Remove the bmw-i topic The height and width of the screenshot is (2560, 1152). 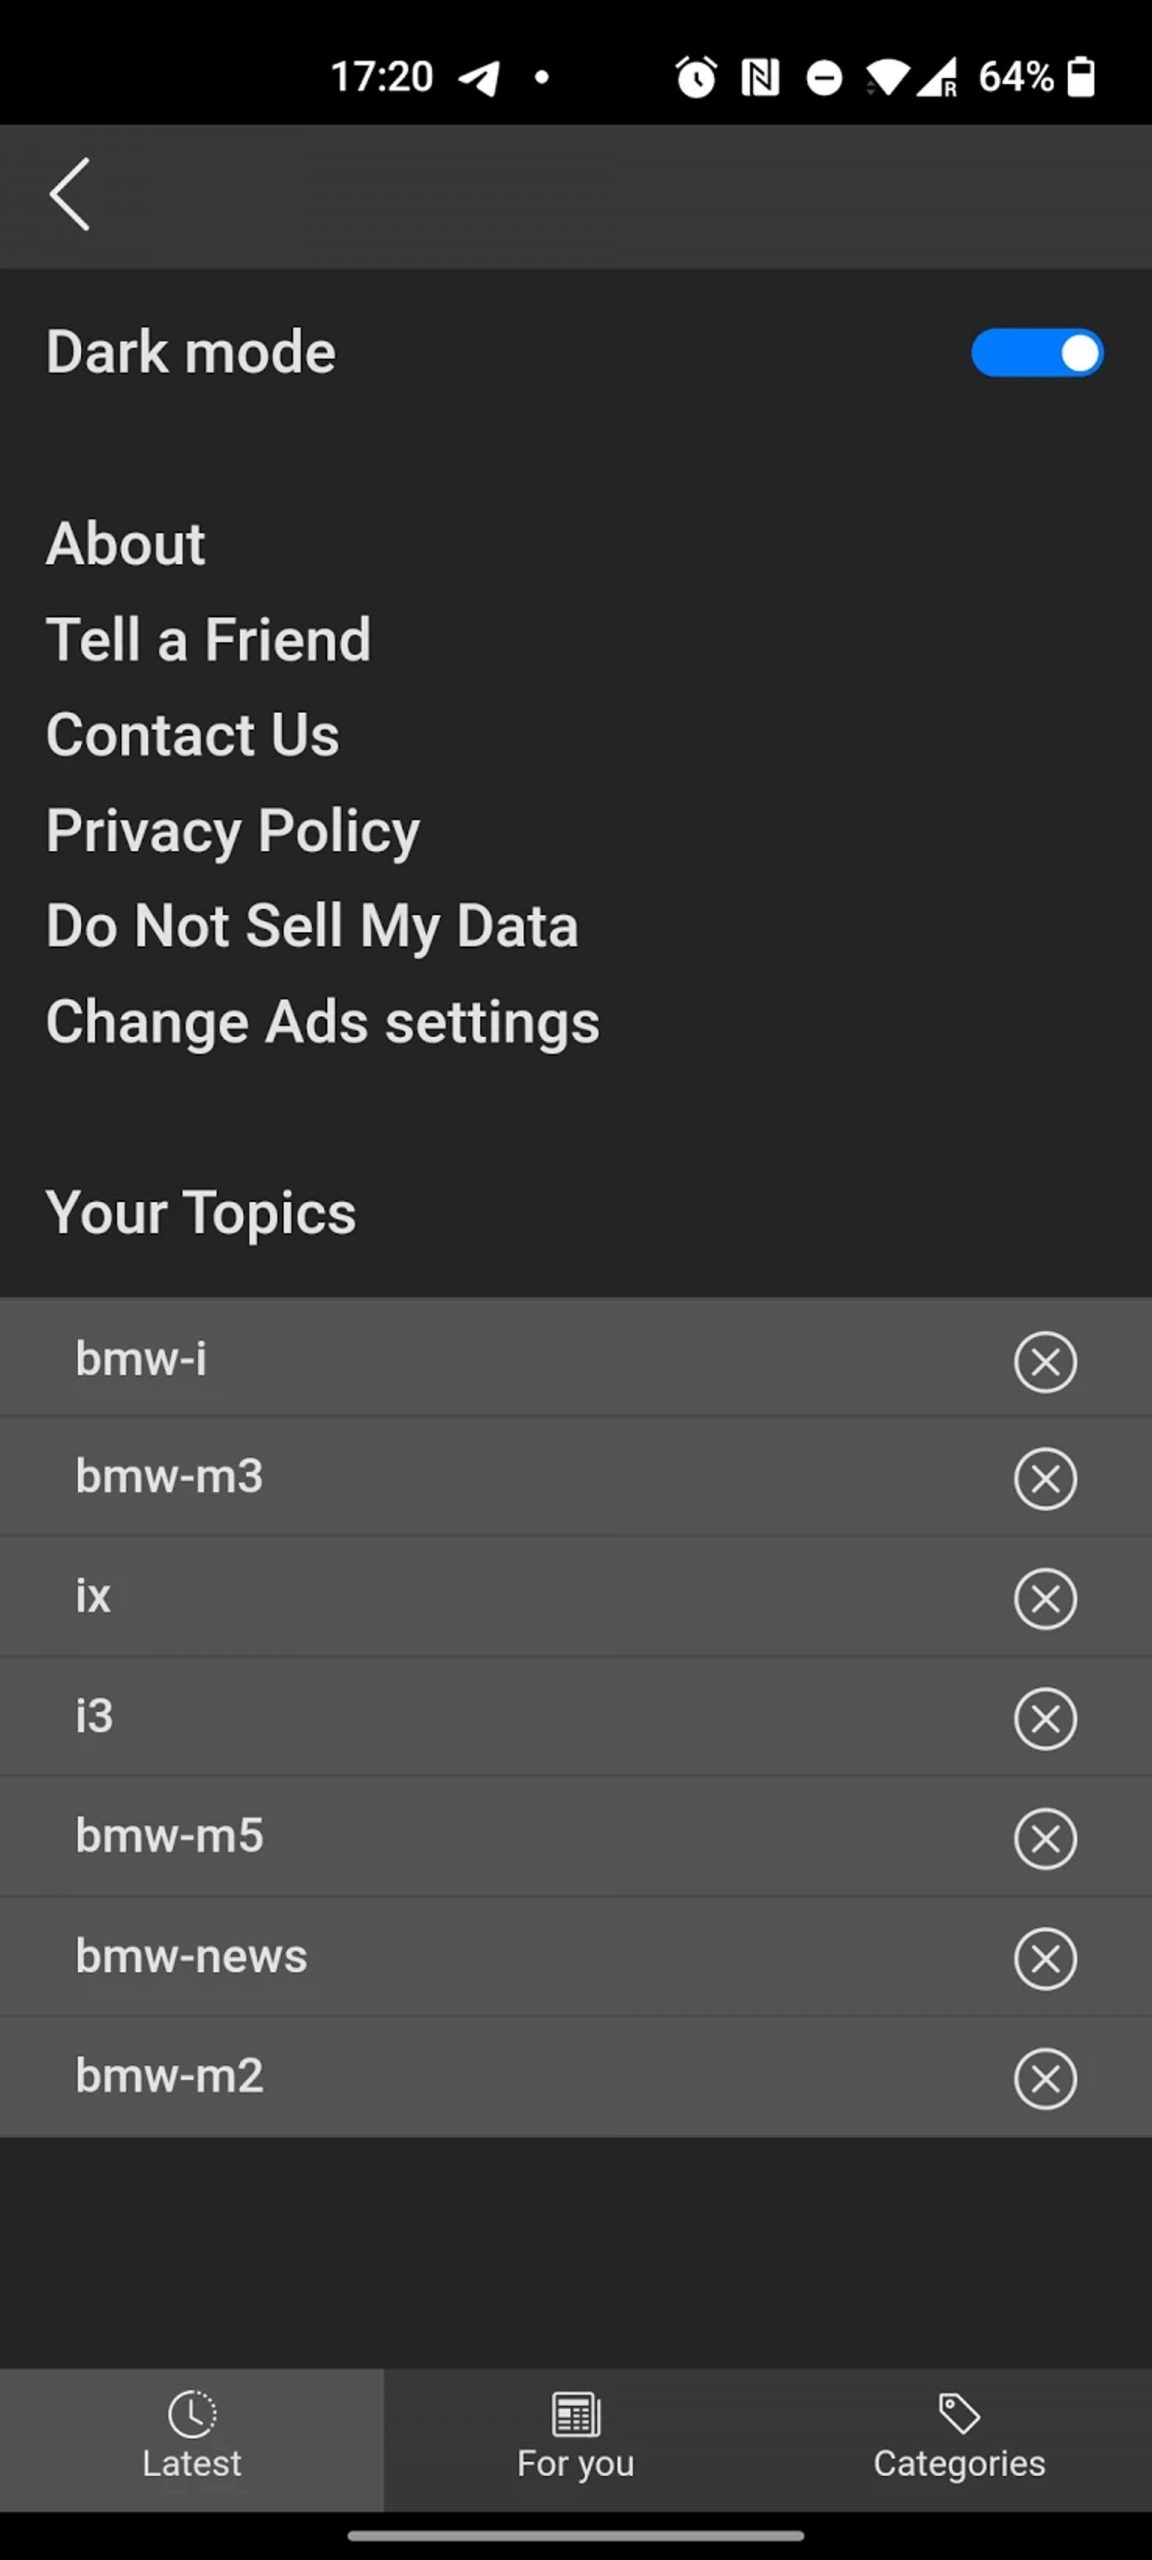(1045, 1361)
